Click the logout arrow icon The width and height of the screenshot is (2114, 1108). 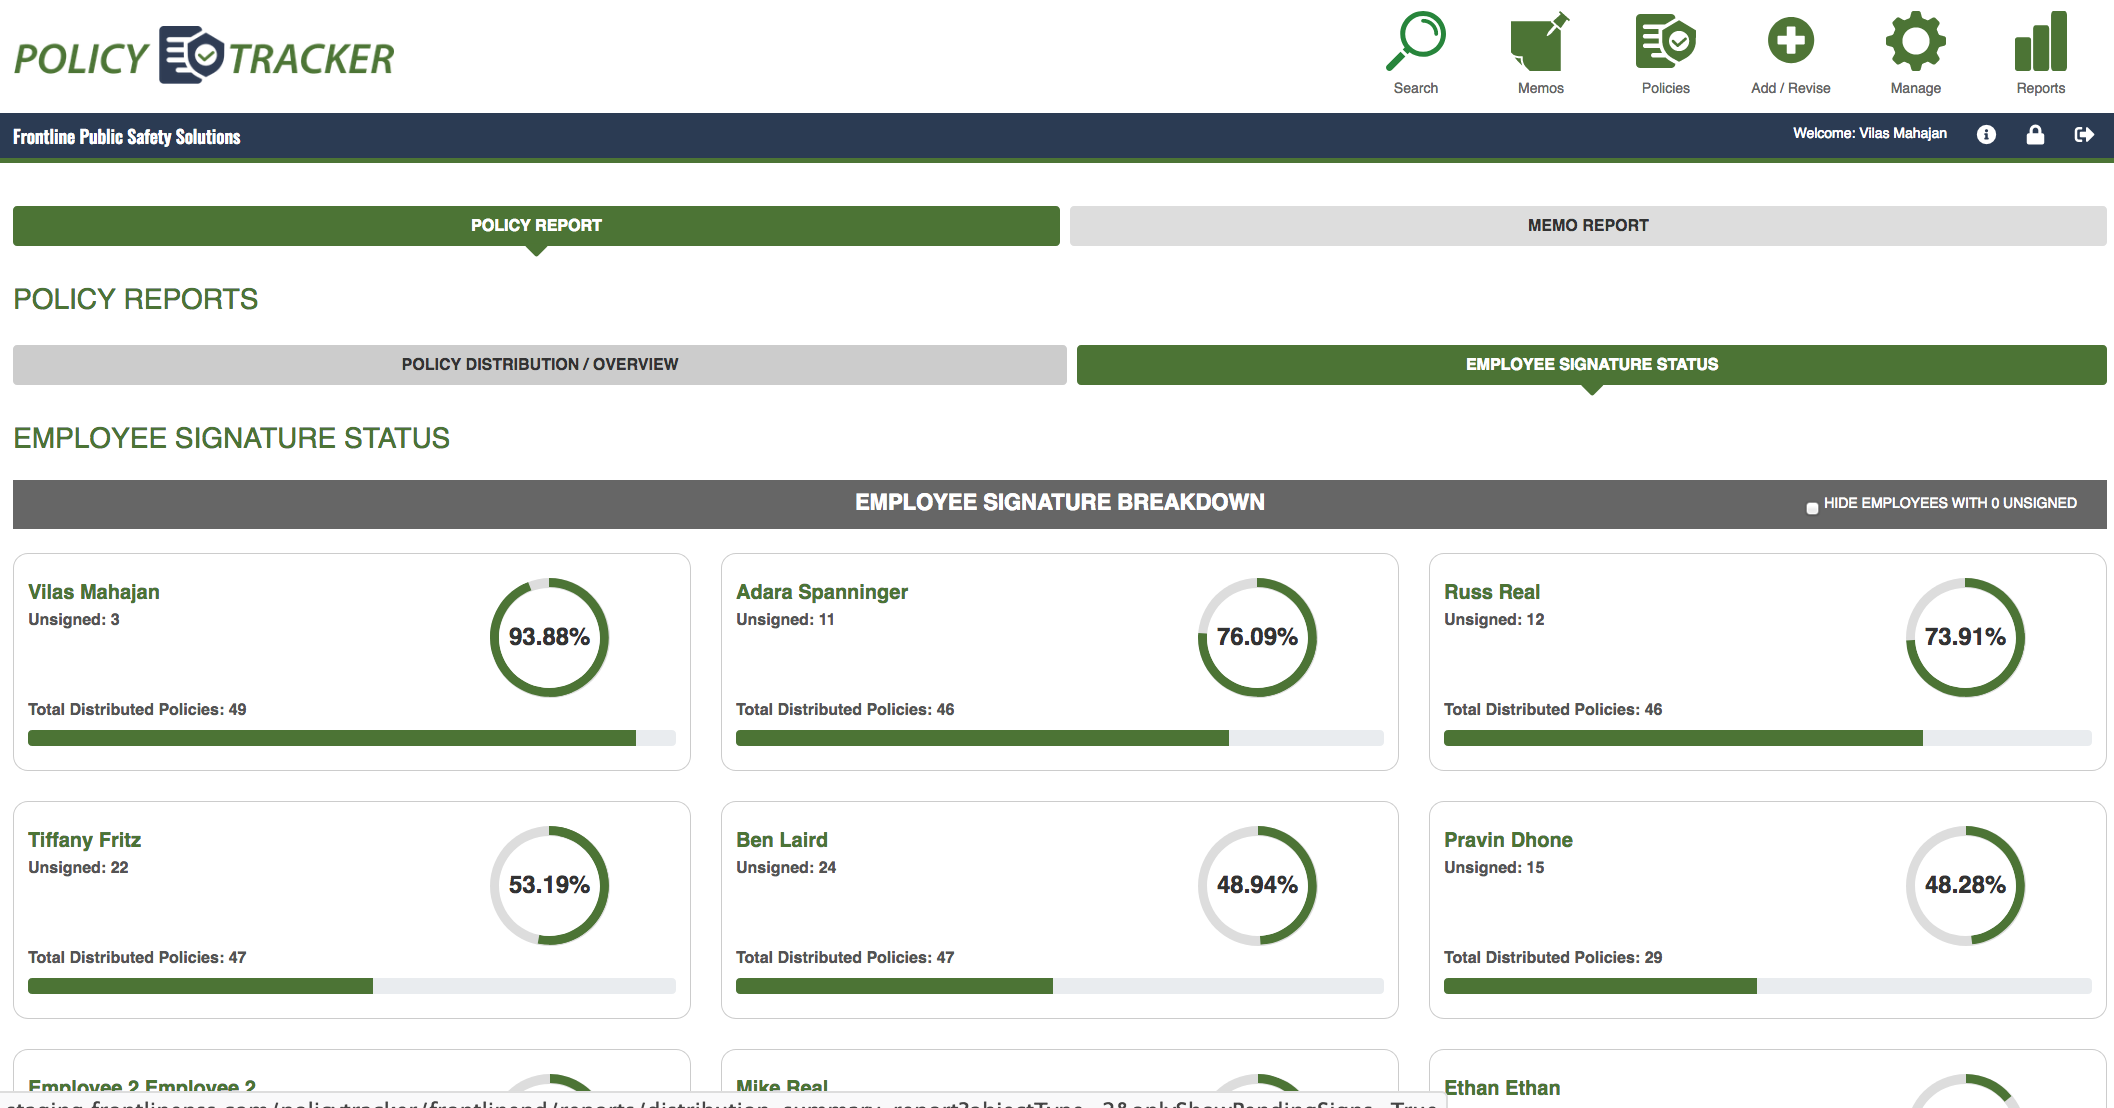pyautogui.click(x=2086, y=134)
